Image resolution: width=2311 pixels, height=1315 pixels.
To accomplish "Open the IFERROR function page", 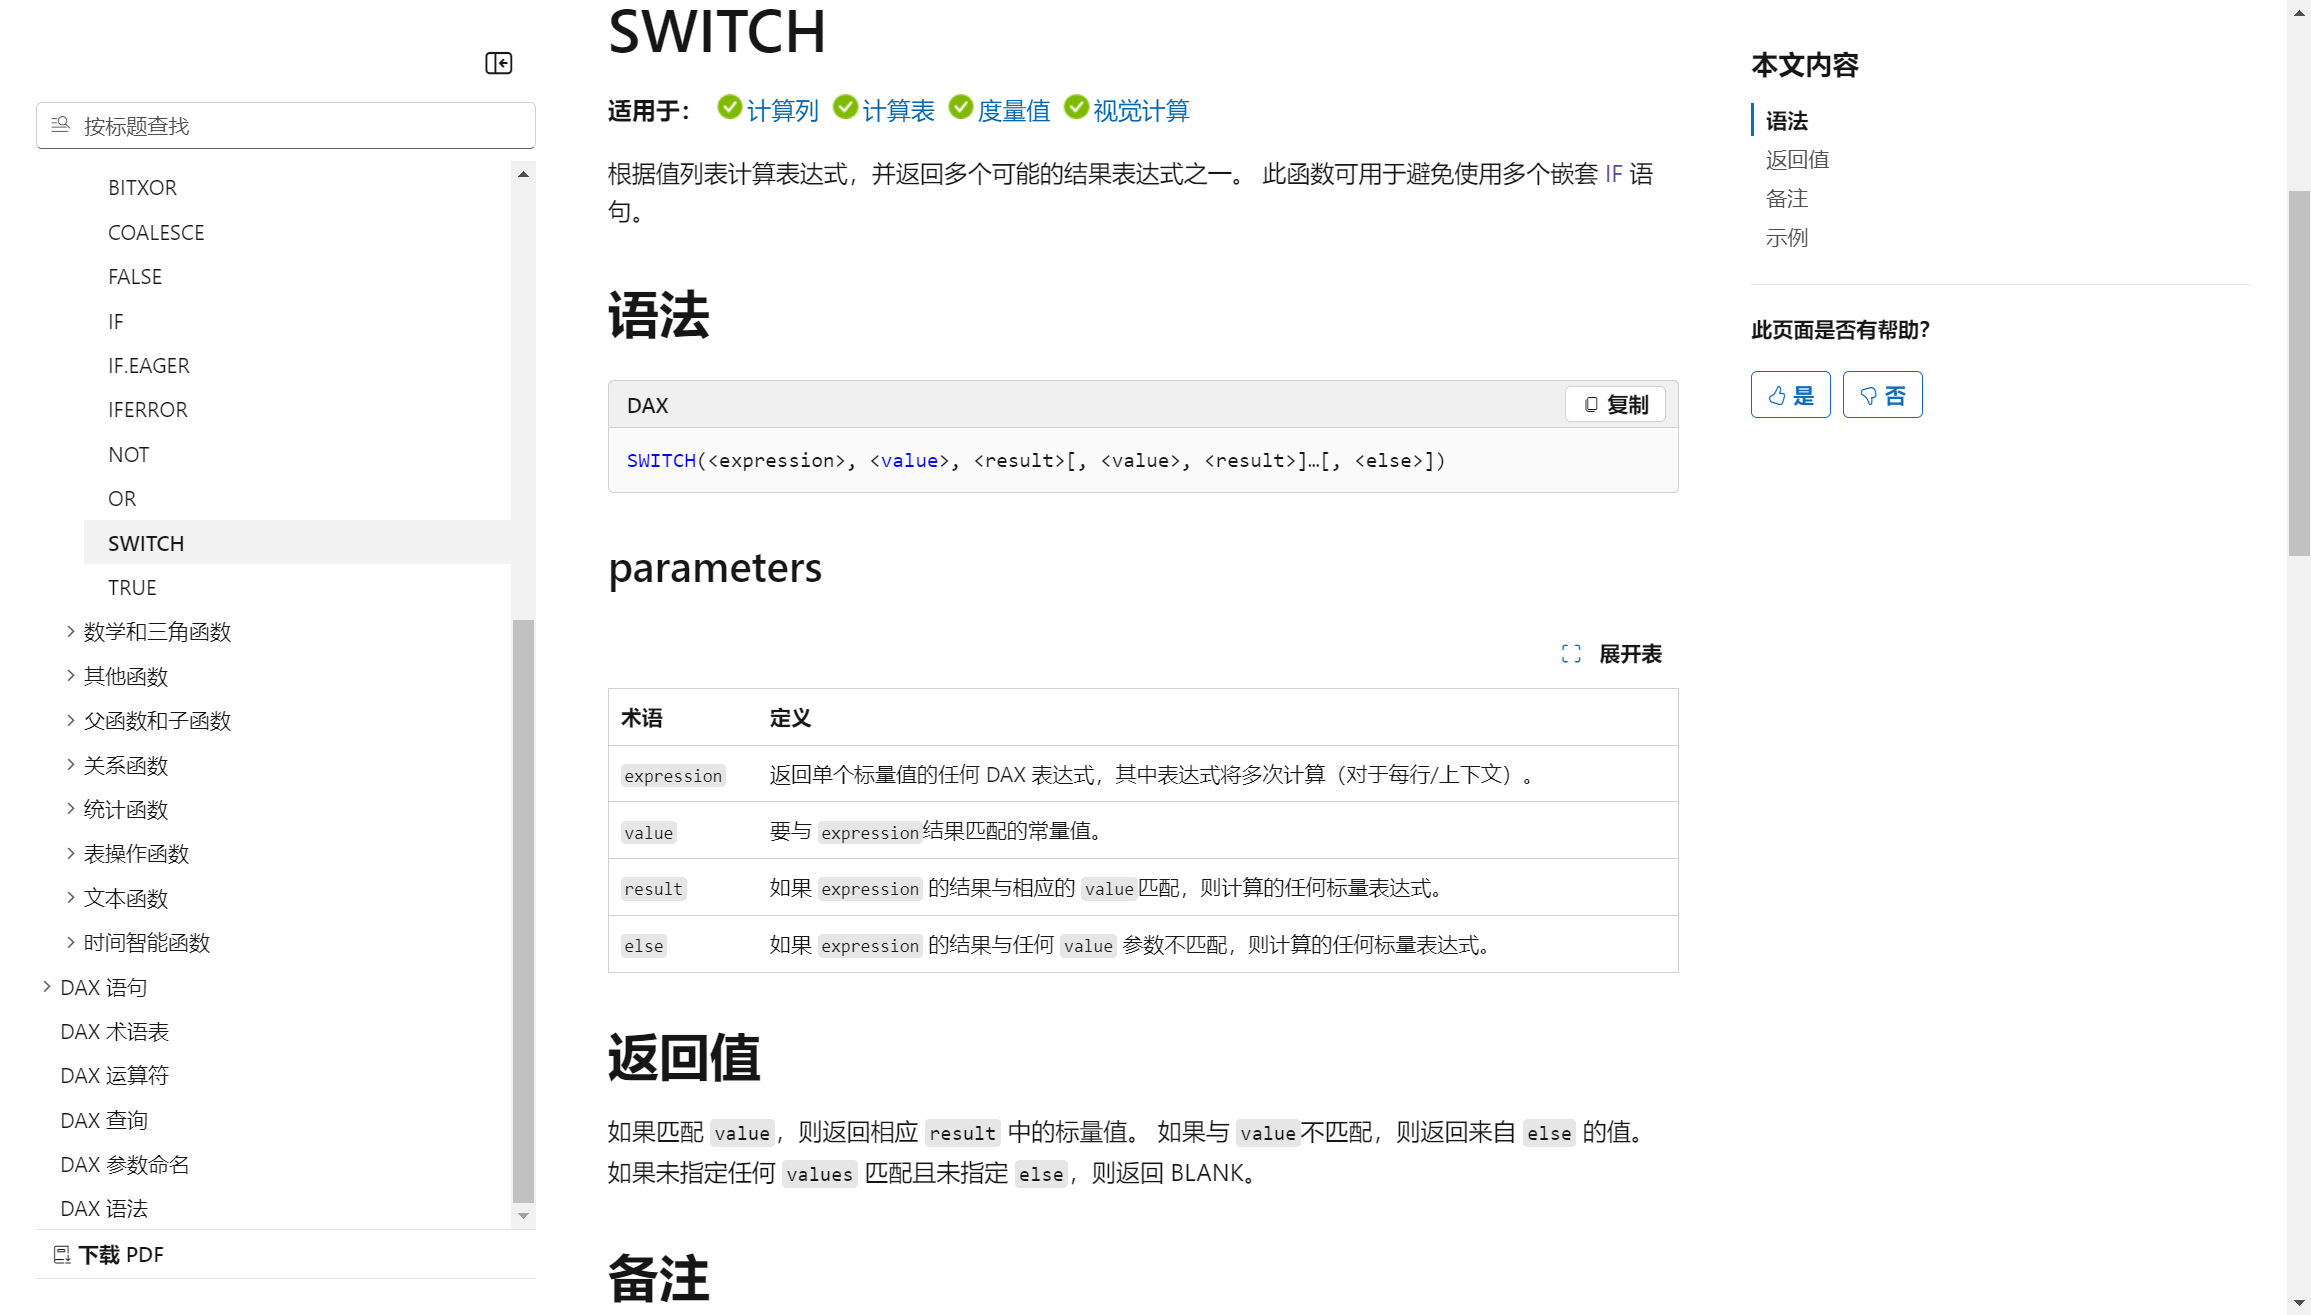I will (148, 410).
